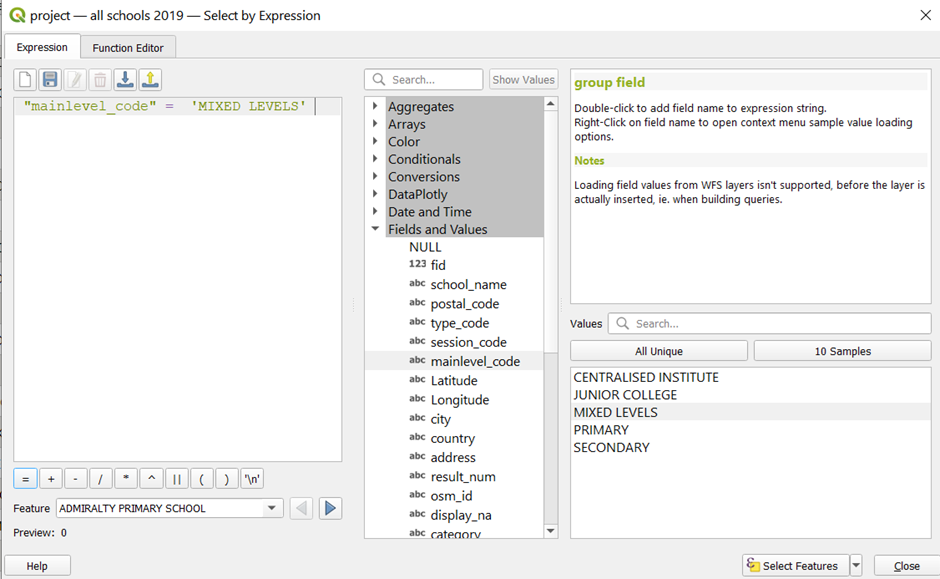Click the All Unique button
This screenshot has height=579, width=940.
click(658, 351)
